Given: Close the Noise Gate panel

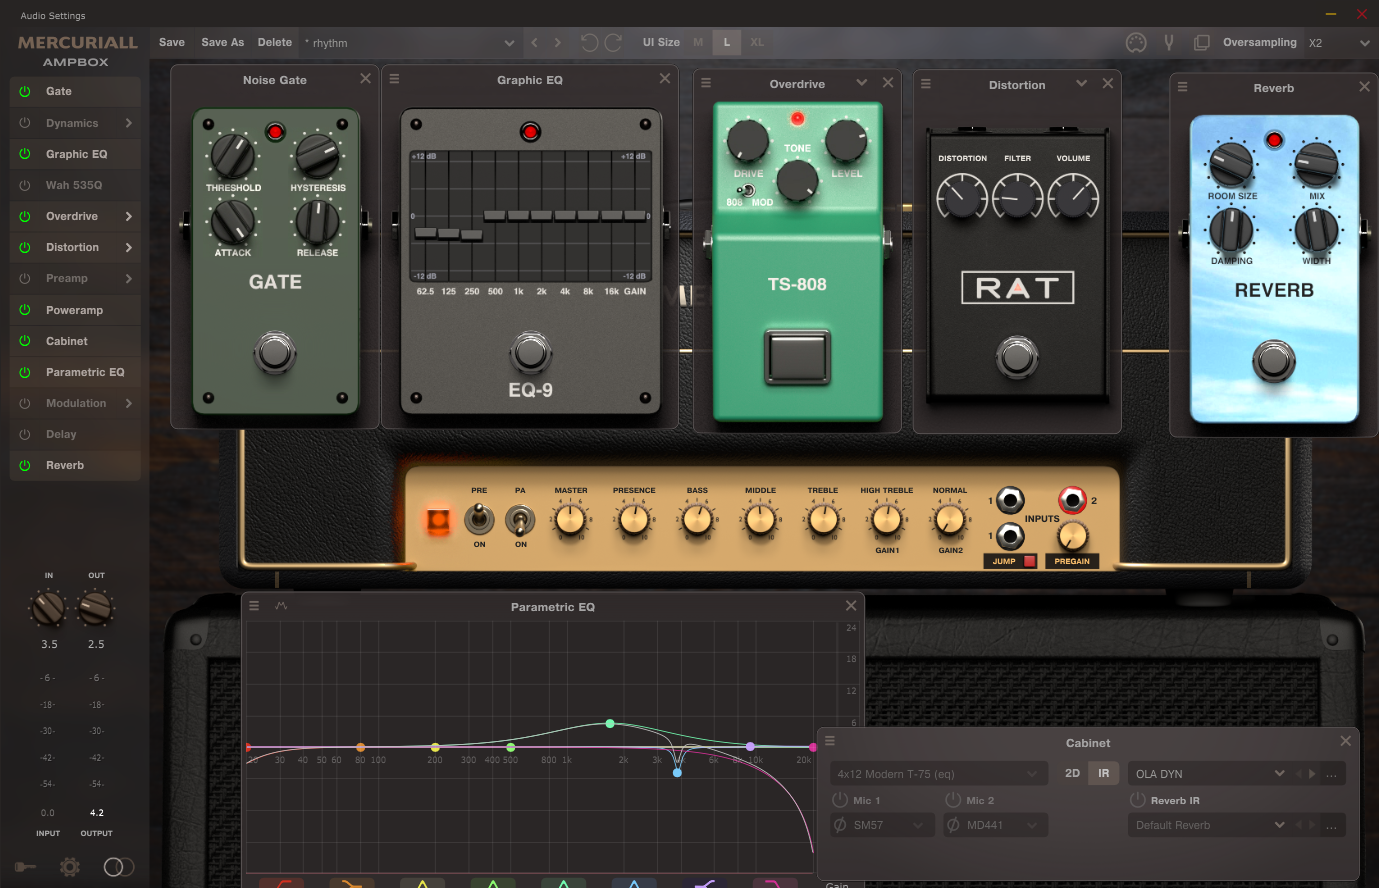Looking at the screenshot, I should 365,78.
